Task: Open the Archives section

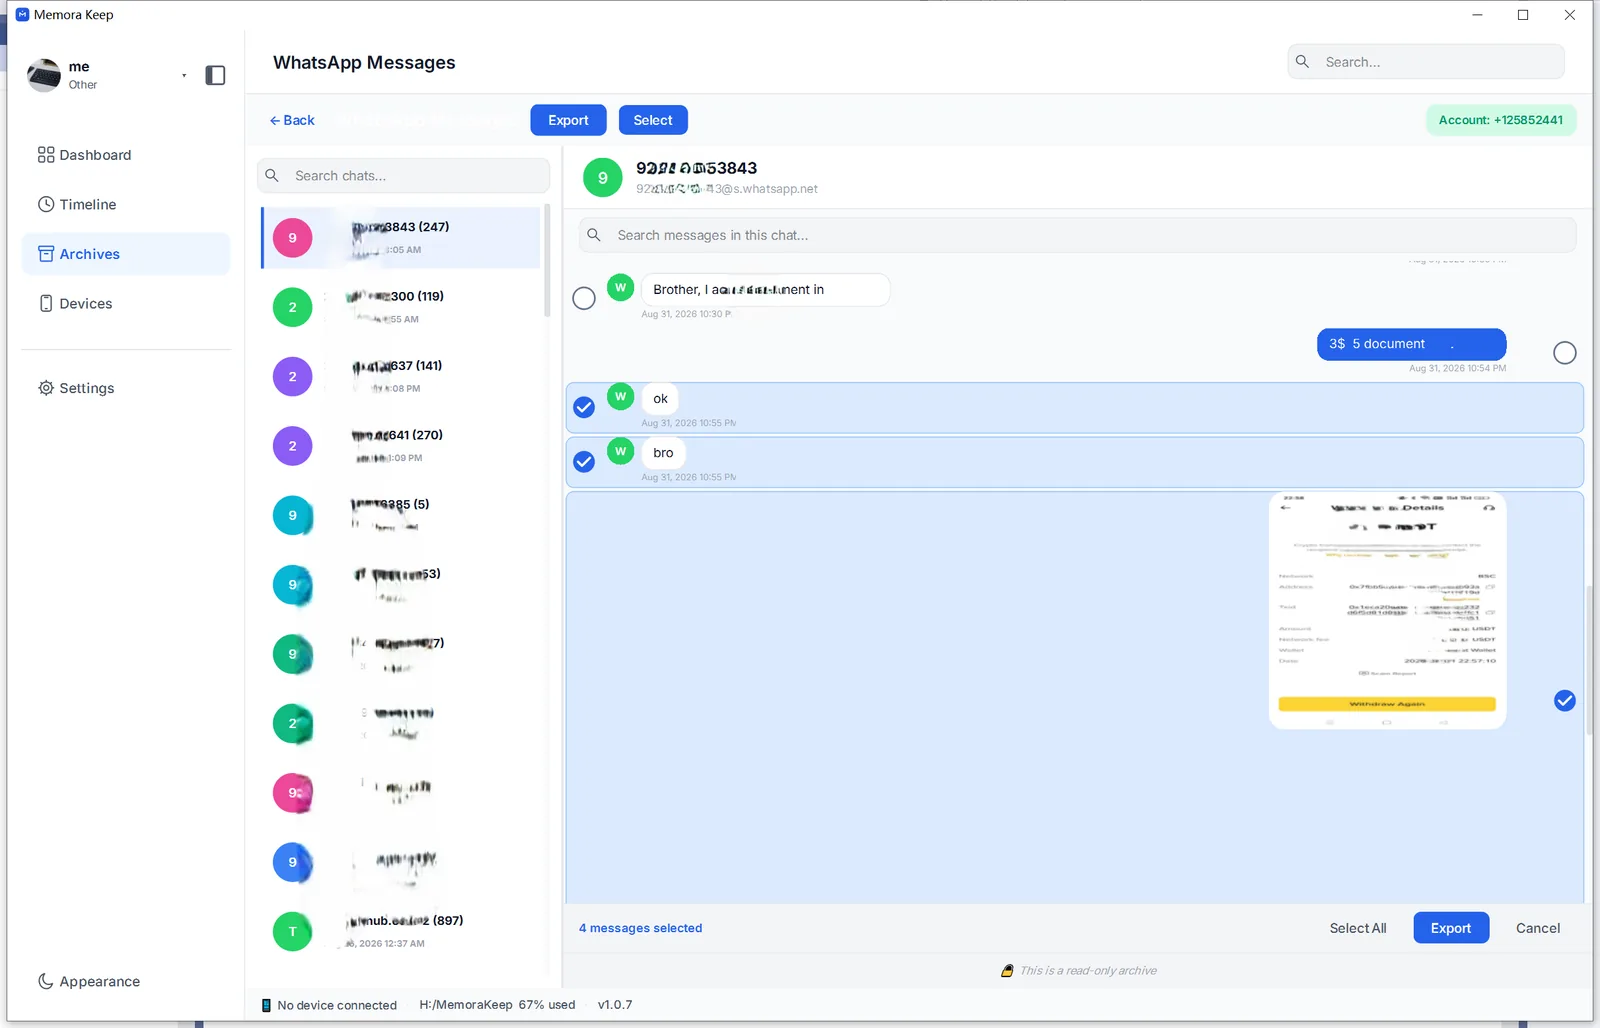Action: 126,254
